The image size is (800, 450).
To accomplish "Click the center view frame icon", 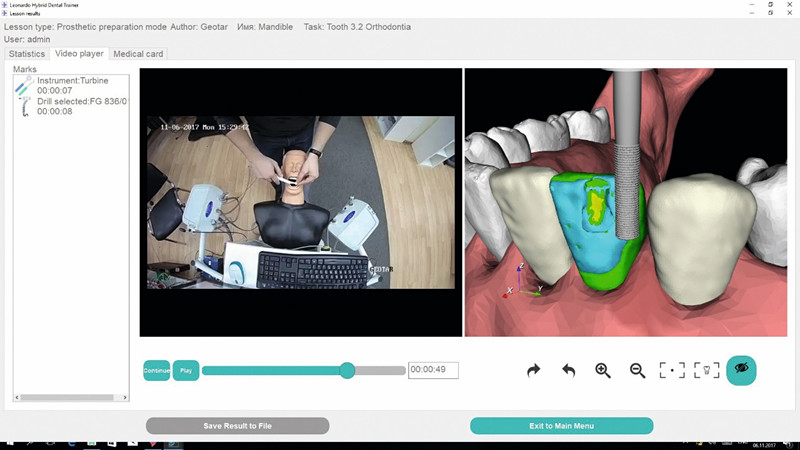I will (672, 370).
